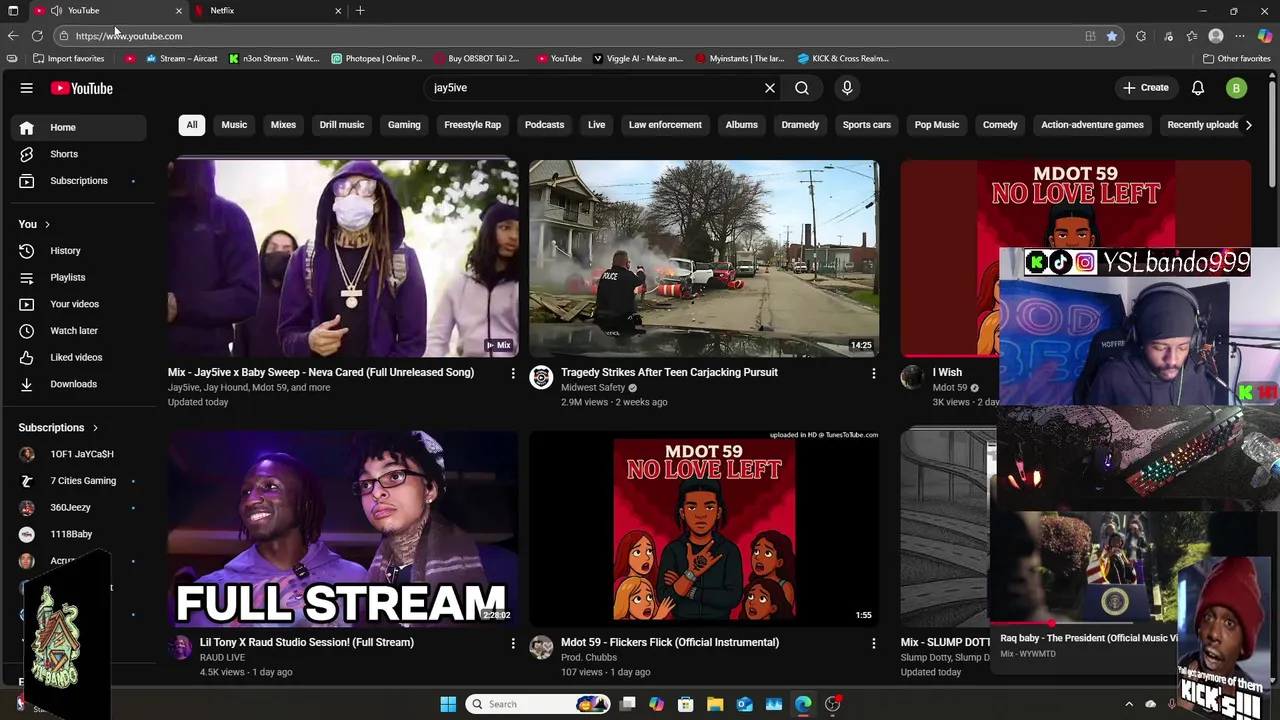This screenshot has width=1280, height=720.
Task: Select the Albums filter chip
Action: pos(742,125)
